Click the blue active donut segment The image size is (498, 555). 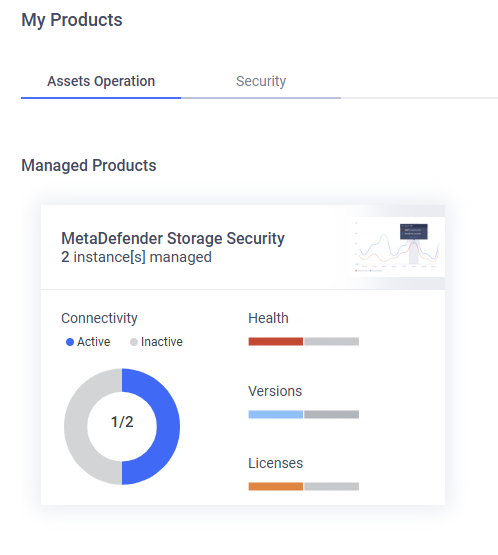[168, 427]
